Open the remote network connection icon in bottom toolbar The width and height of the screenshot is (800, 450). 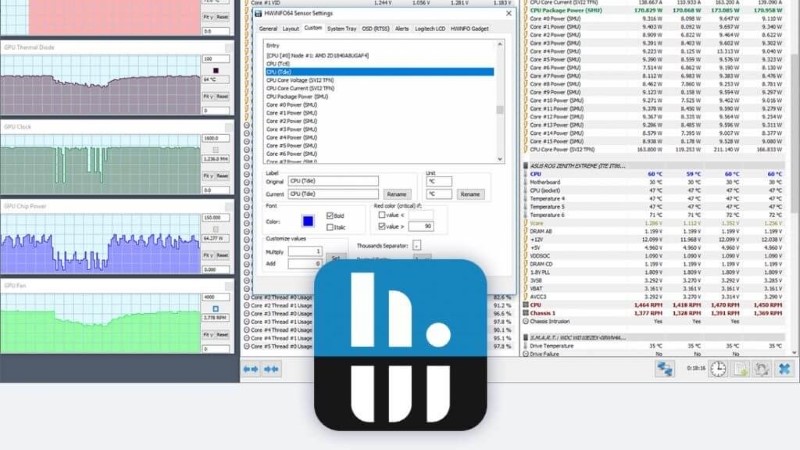pos(664,368)
